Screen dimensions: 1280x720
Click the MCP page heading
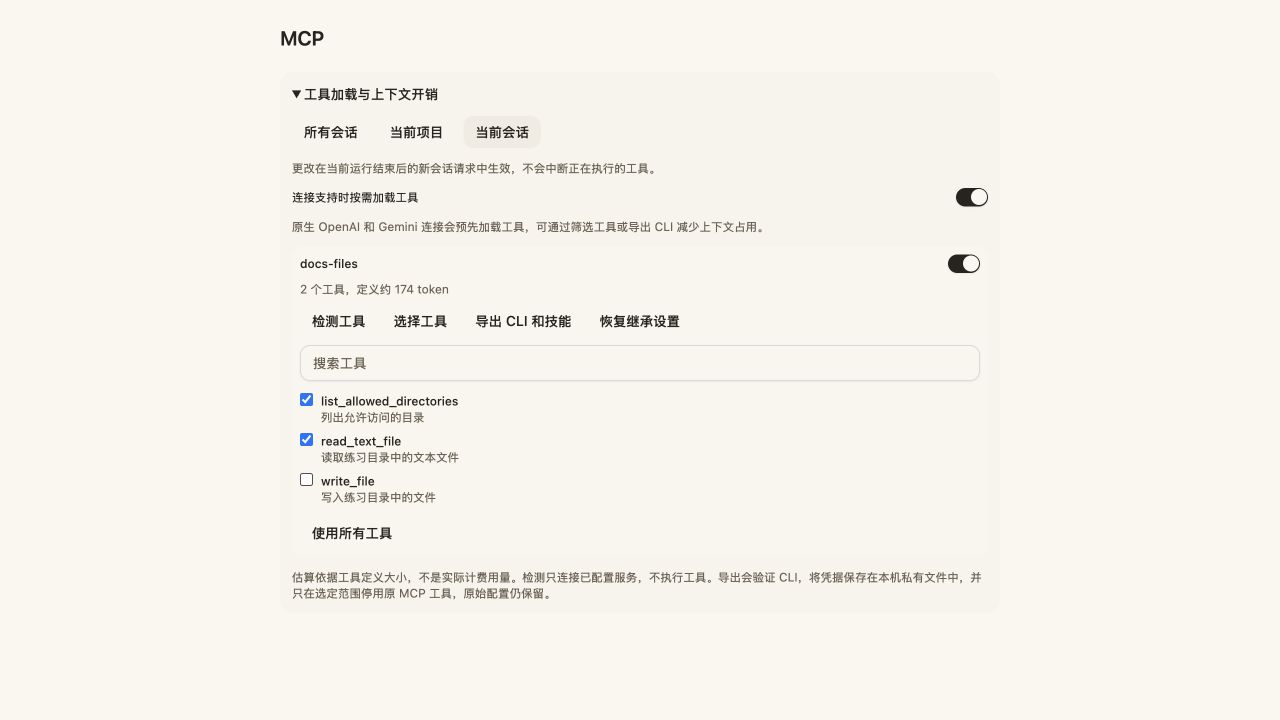tap(302, 39)
